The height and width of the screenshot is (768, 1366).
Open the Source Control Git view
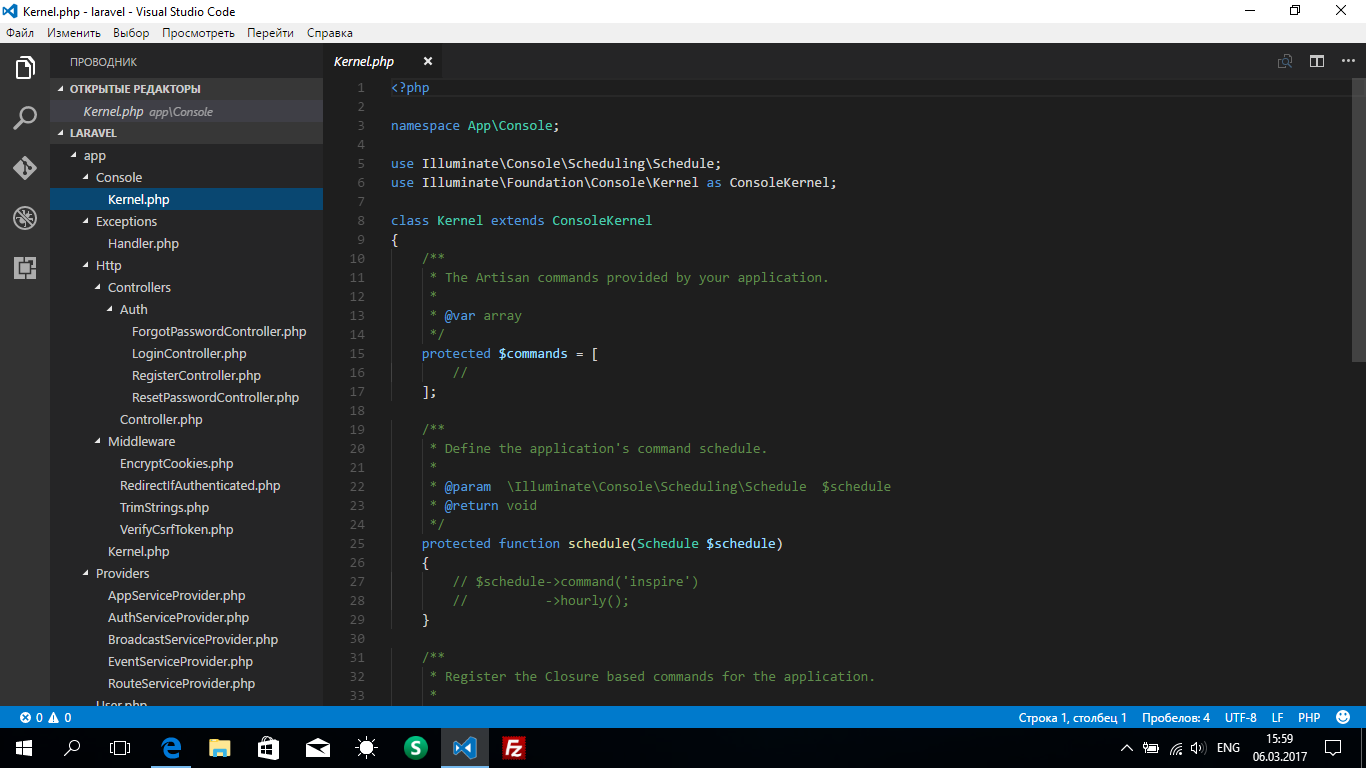25,168
